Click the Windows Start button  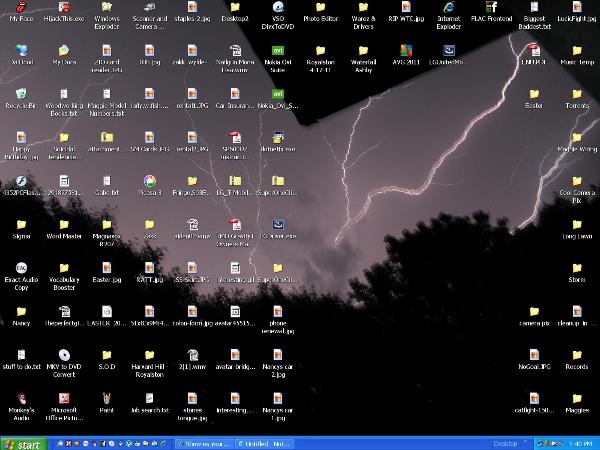[x=23, y=443]
